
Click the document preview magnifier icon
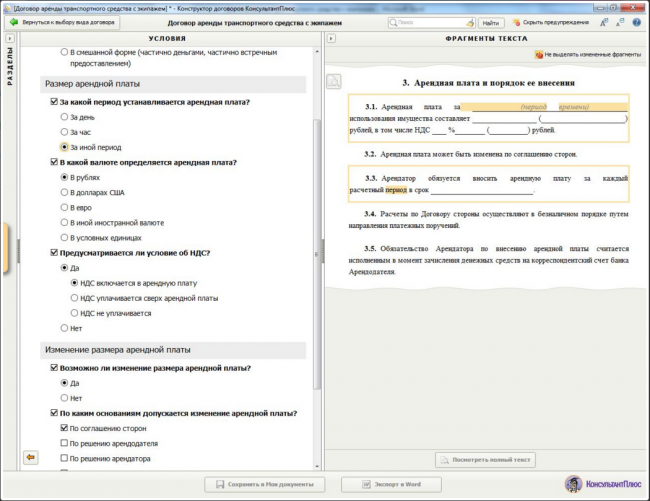(x=334, y=81)
